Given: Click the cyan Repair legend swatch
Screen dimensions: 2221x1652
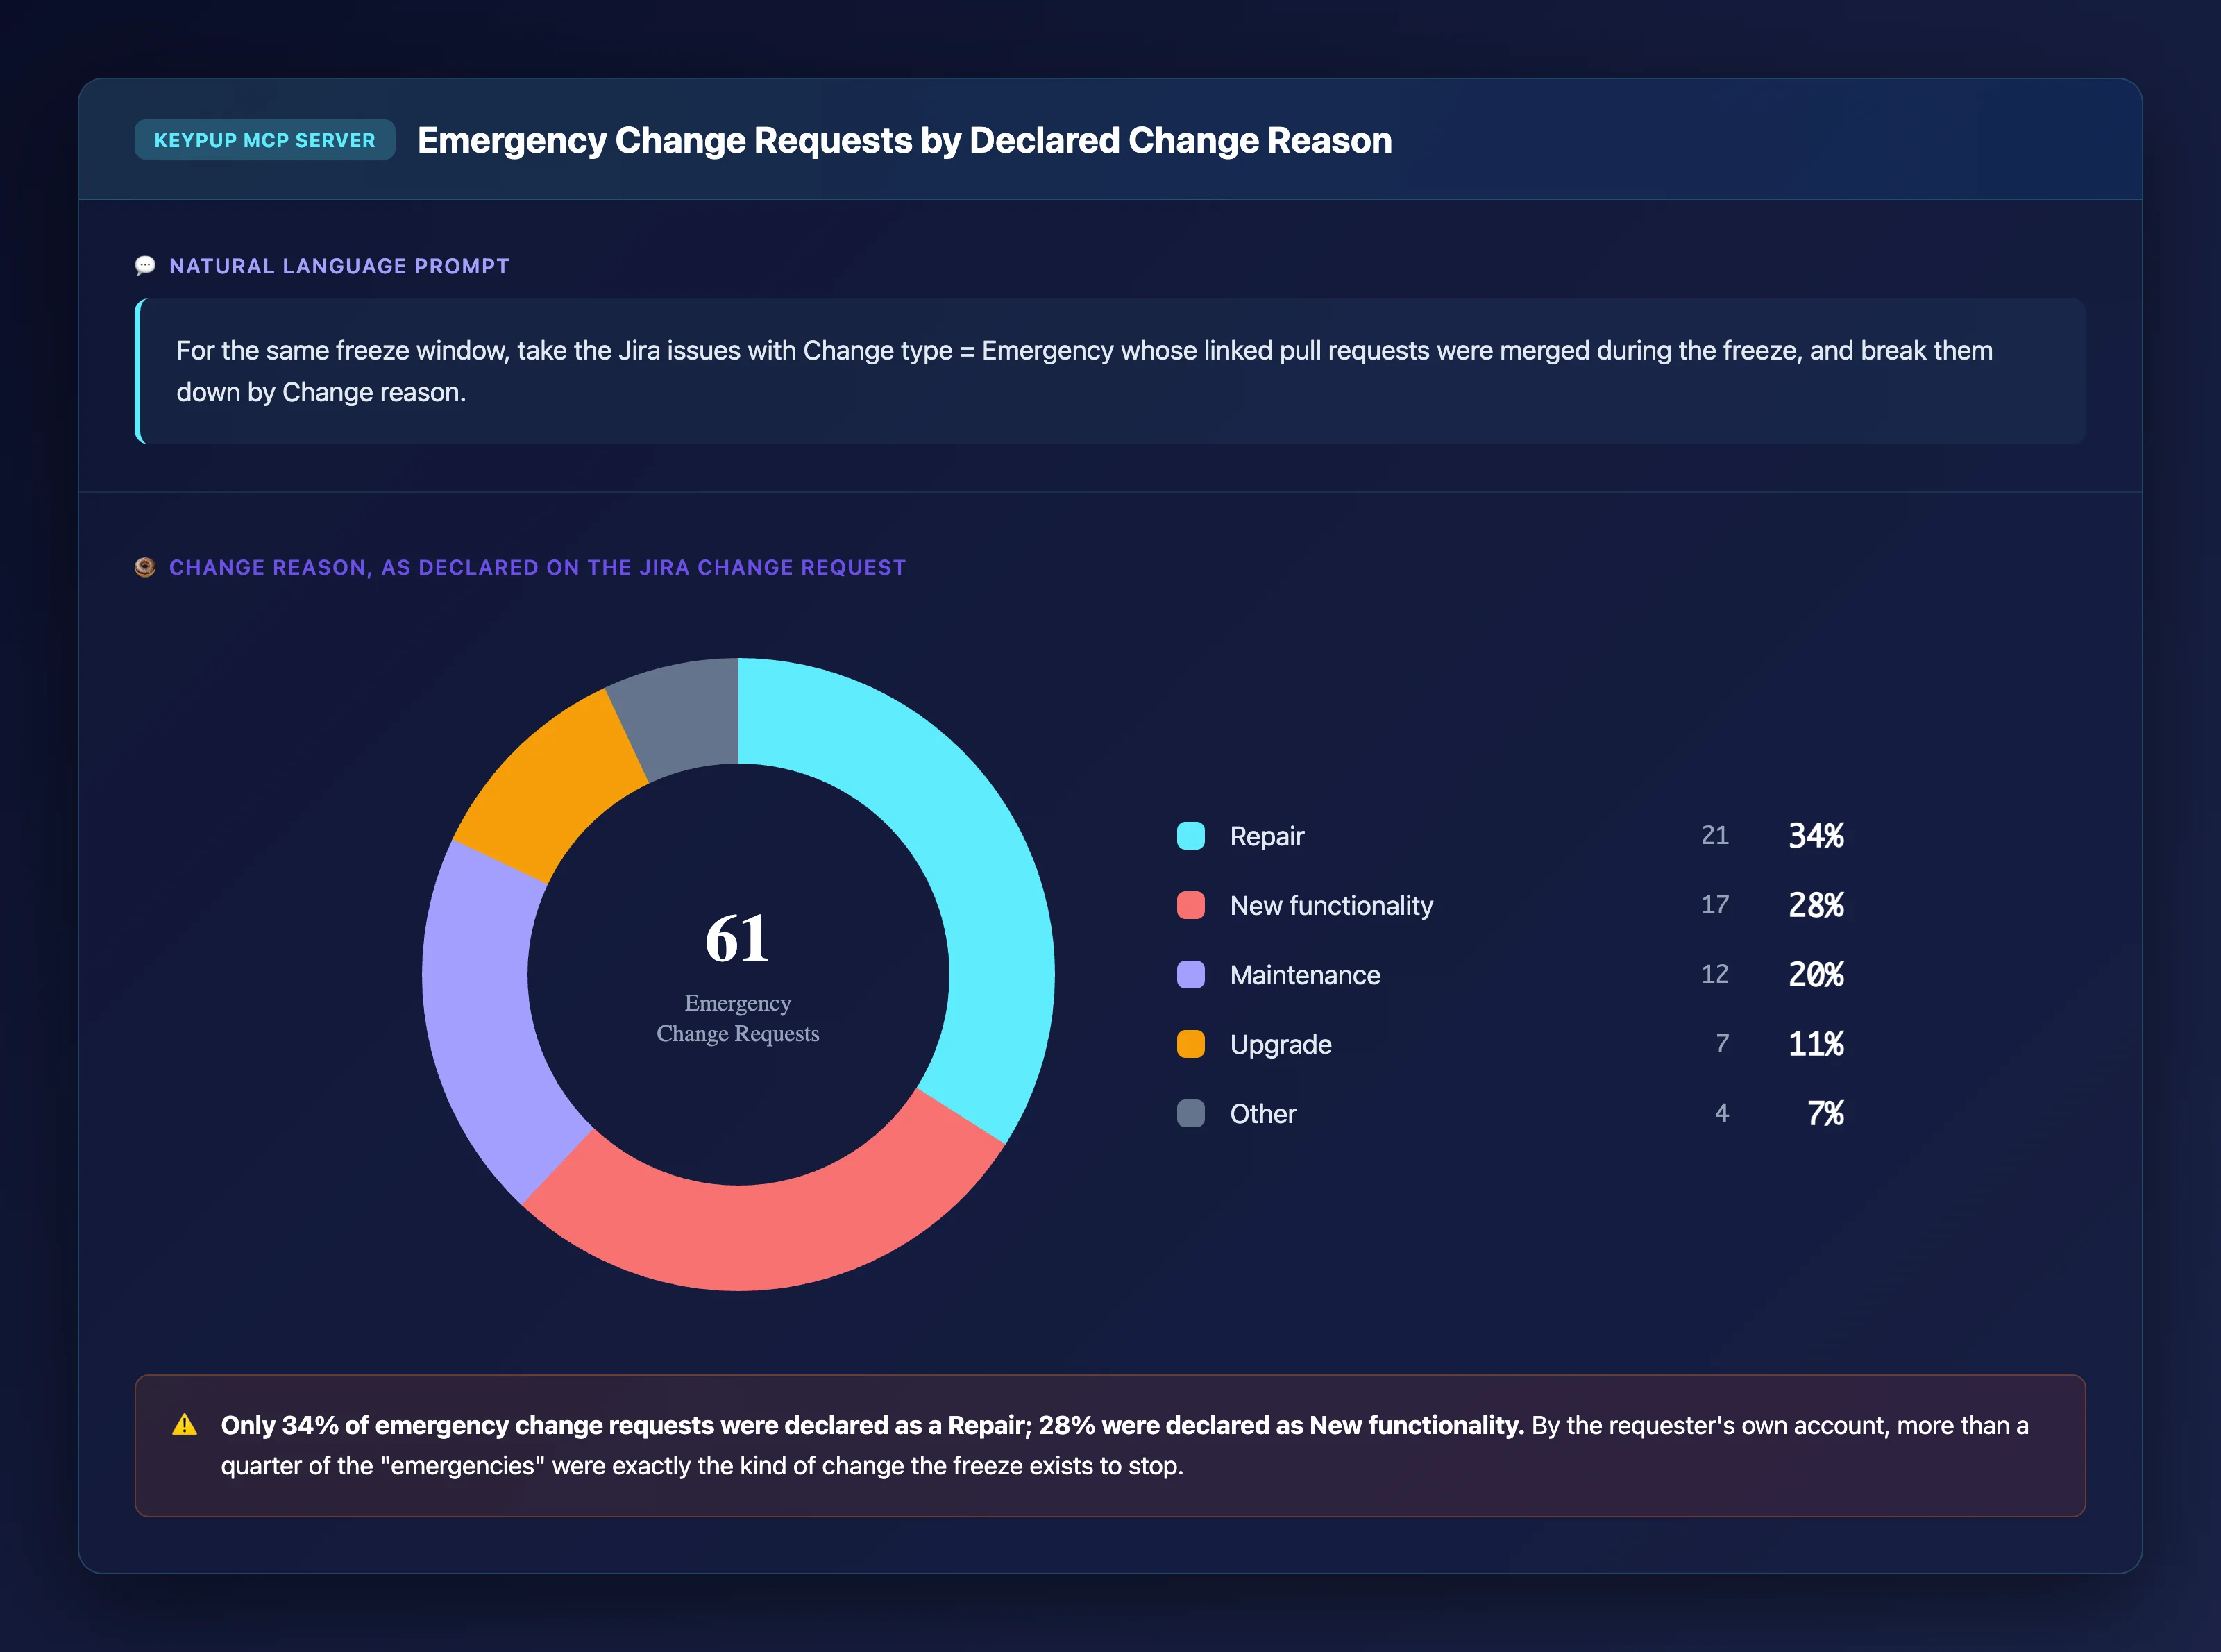Looking at the screenshot, I should point(1191,836).
